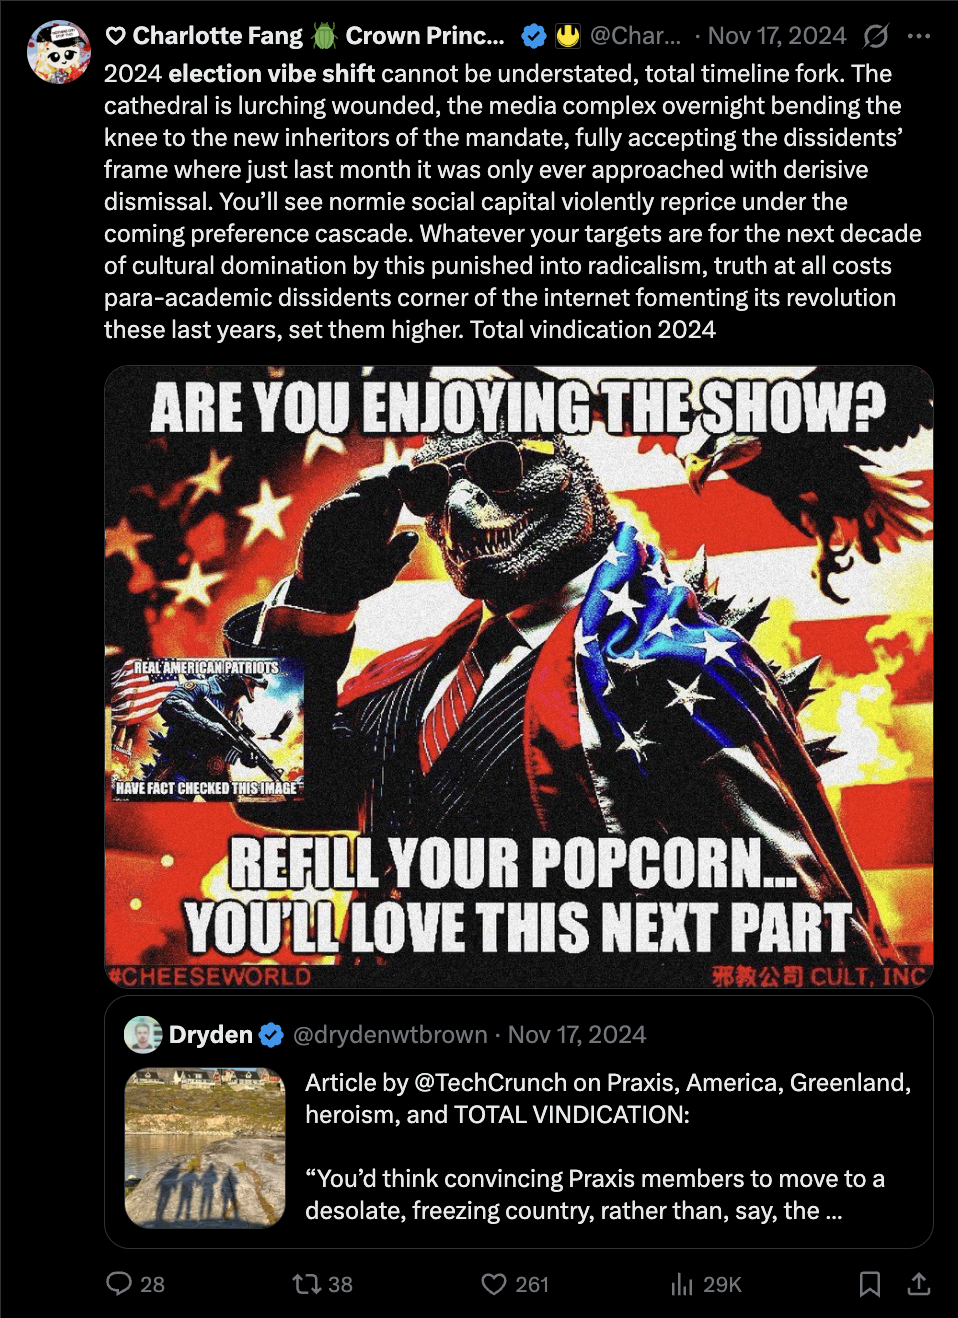958x1318 pixels.
Task: Click Dryden's small profile avatar
Action: (x=143, y=1035)
